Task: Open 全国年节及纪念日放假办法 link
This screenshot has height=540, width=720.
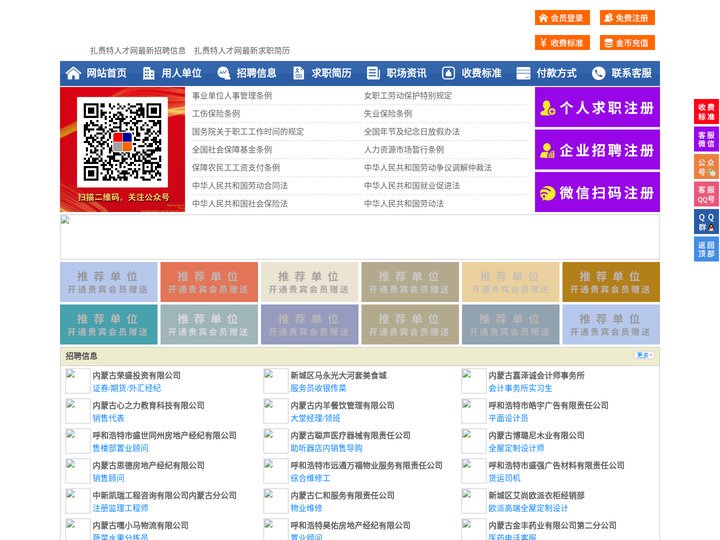Action: tap(412, 131)
